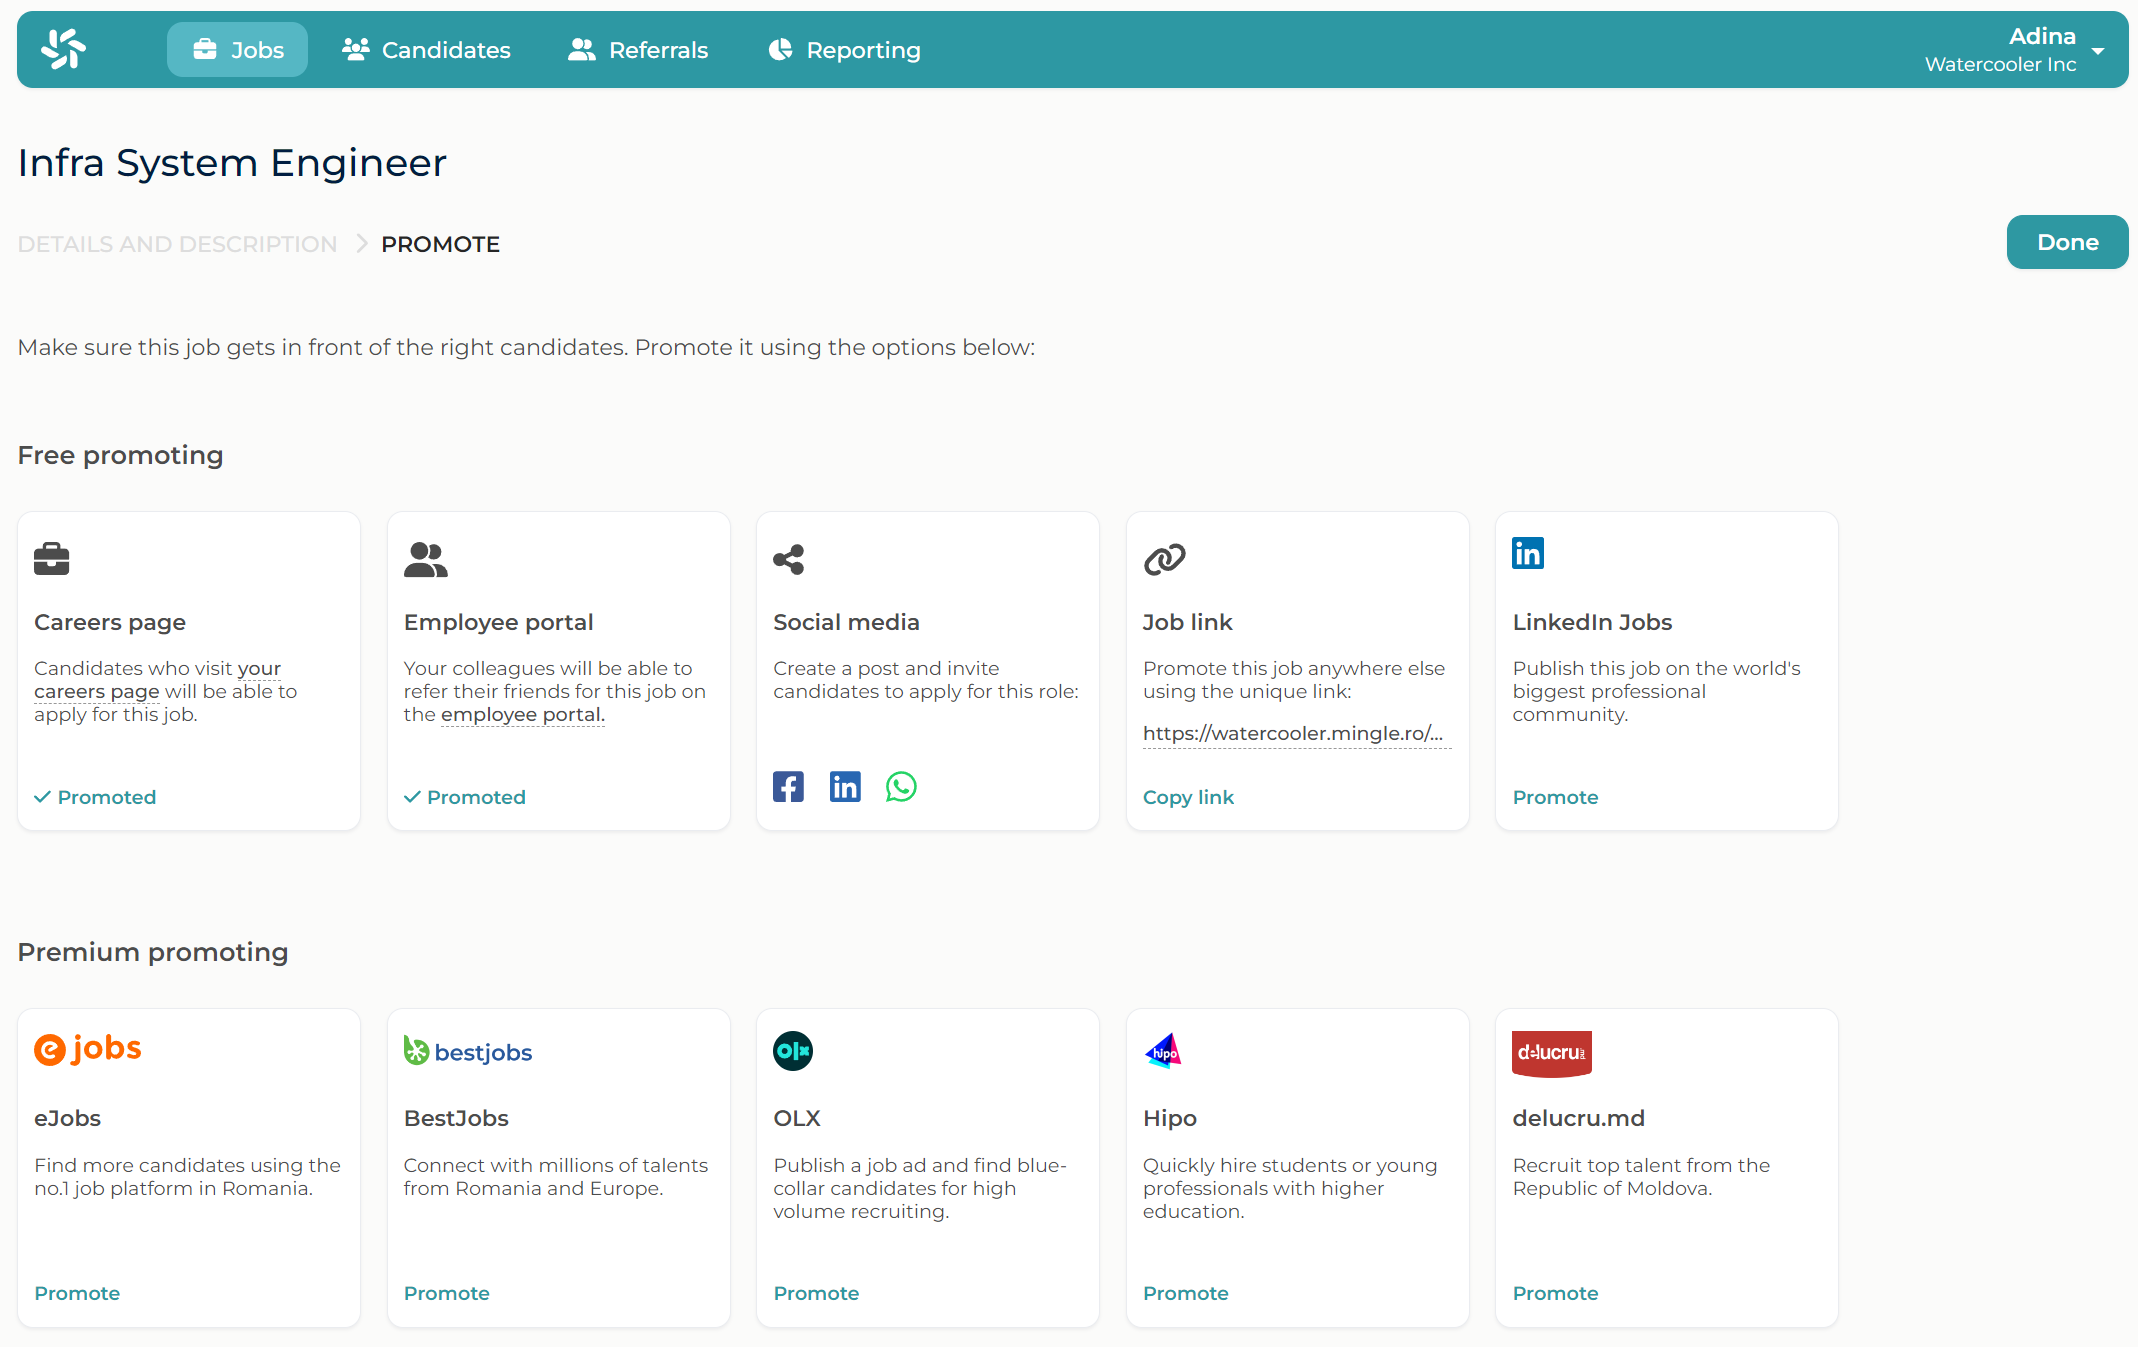2138x1347 pixels.
Task: Click the Reporting pie chart icon
Action: (780, 49)
